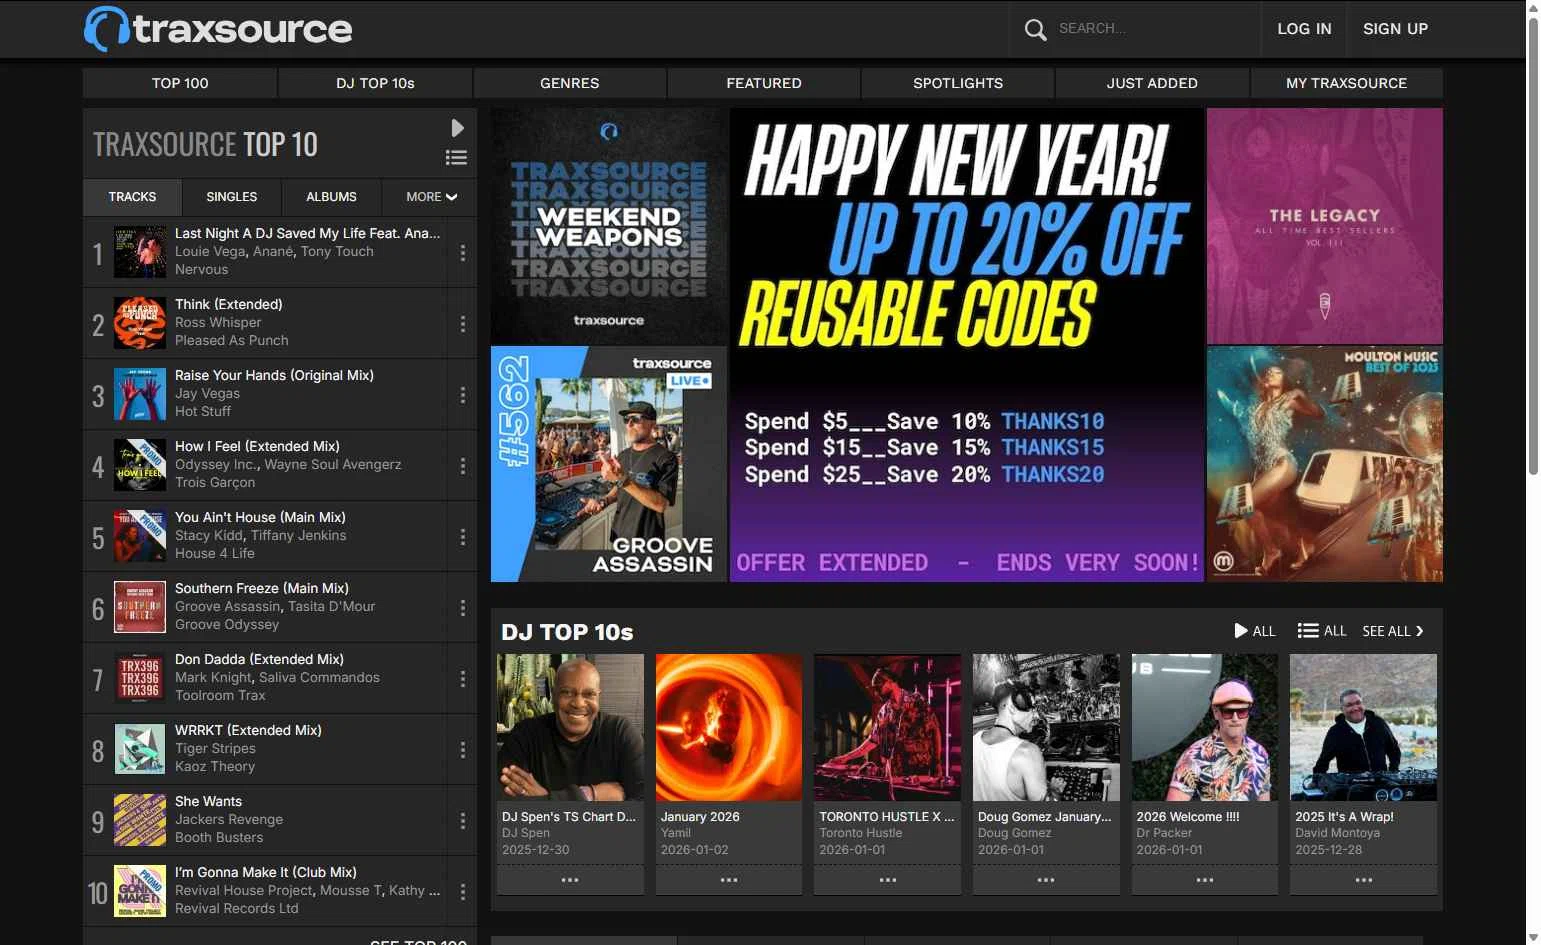Open options menu for She Wants
1541x945 pixels.
click(x=462, y=821)
